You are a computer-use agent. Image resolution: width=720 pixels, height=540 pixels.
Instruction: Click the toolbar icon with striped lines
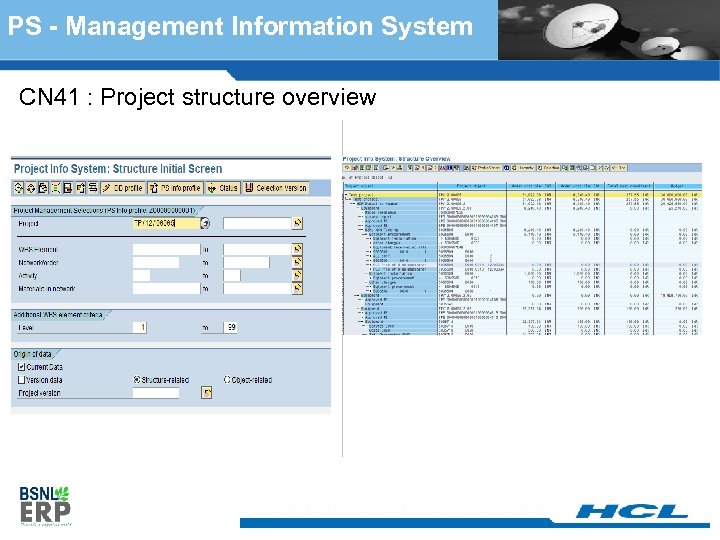point(93,187)
